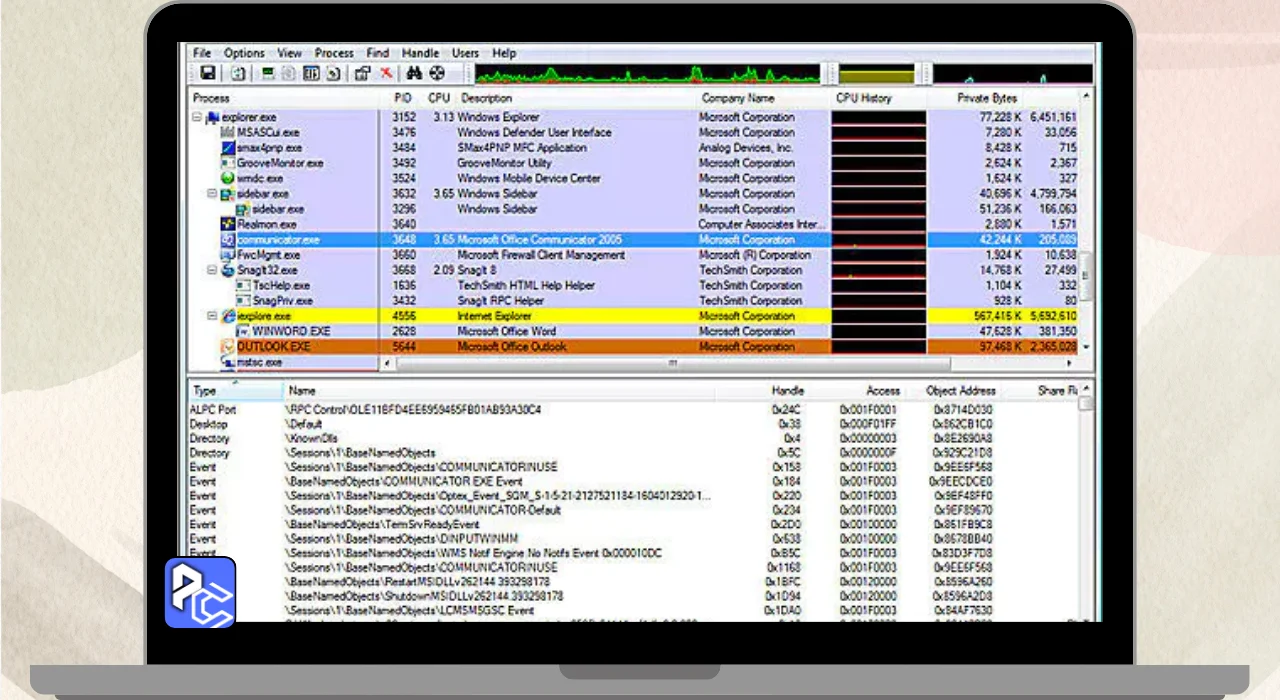Click the binoculars Find icon

[x=414, y=73]
